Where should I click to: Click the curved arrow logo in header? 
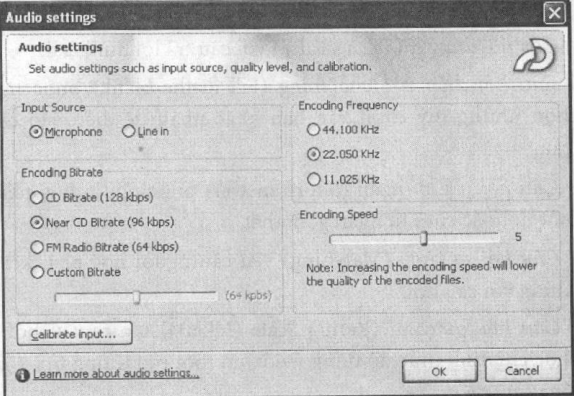[x=534, y=56]
